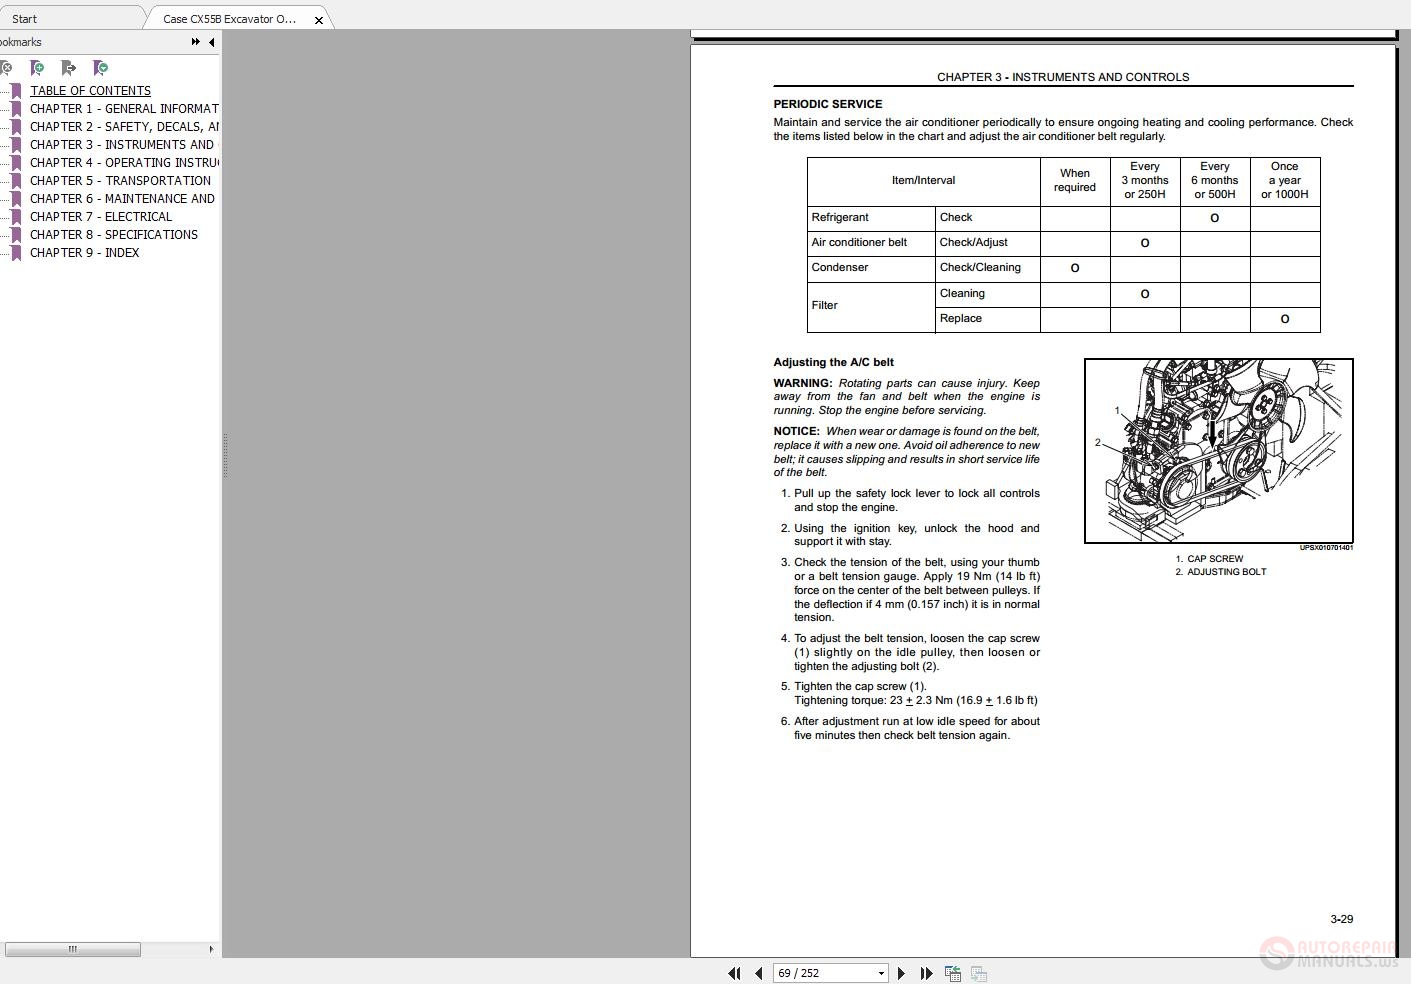Click the greyed next view navigation icon
1411x984 pixels.
[x=979, y=973]
